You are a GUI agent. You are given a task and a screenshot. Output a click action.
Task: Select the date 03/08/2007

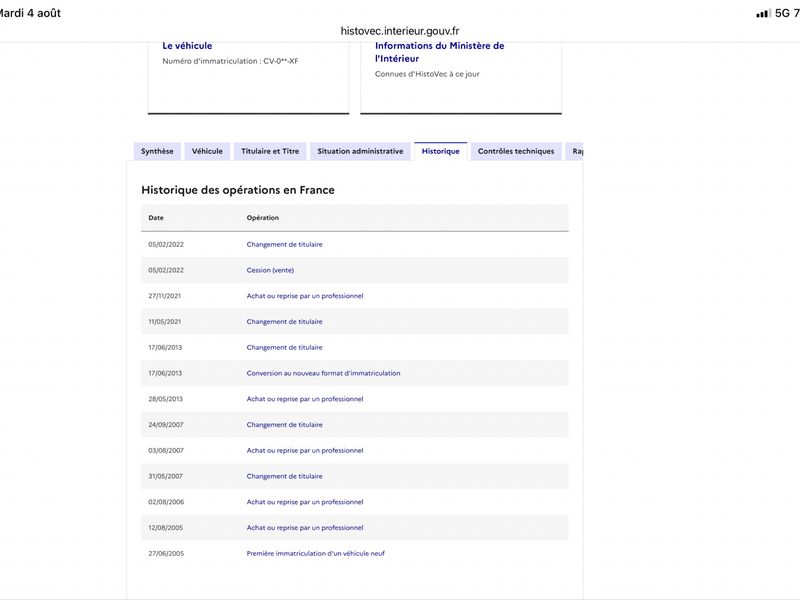166,451
